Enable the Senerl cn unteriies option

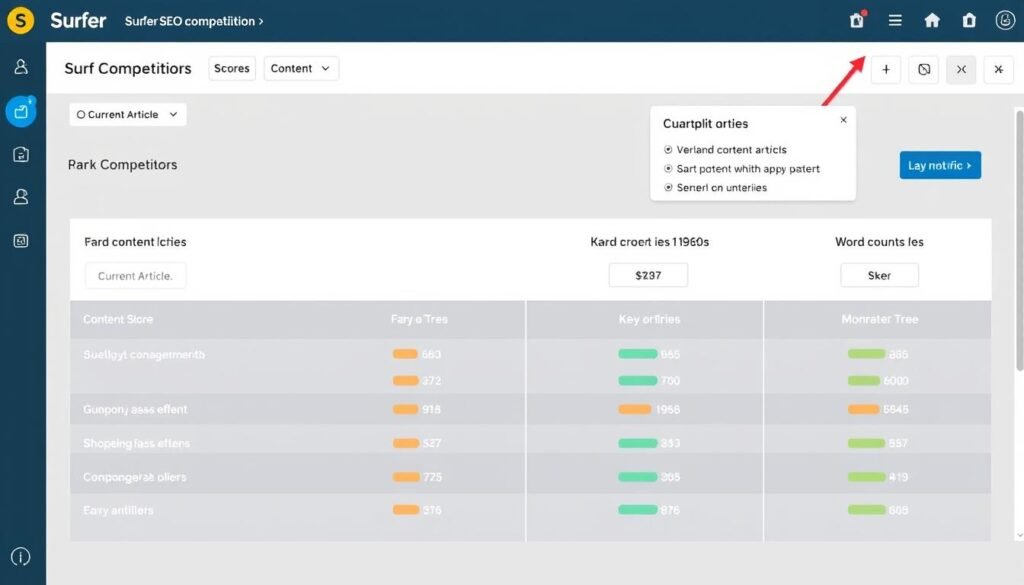click(668, 187)
